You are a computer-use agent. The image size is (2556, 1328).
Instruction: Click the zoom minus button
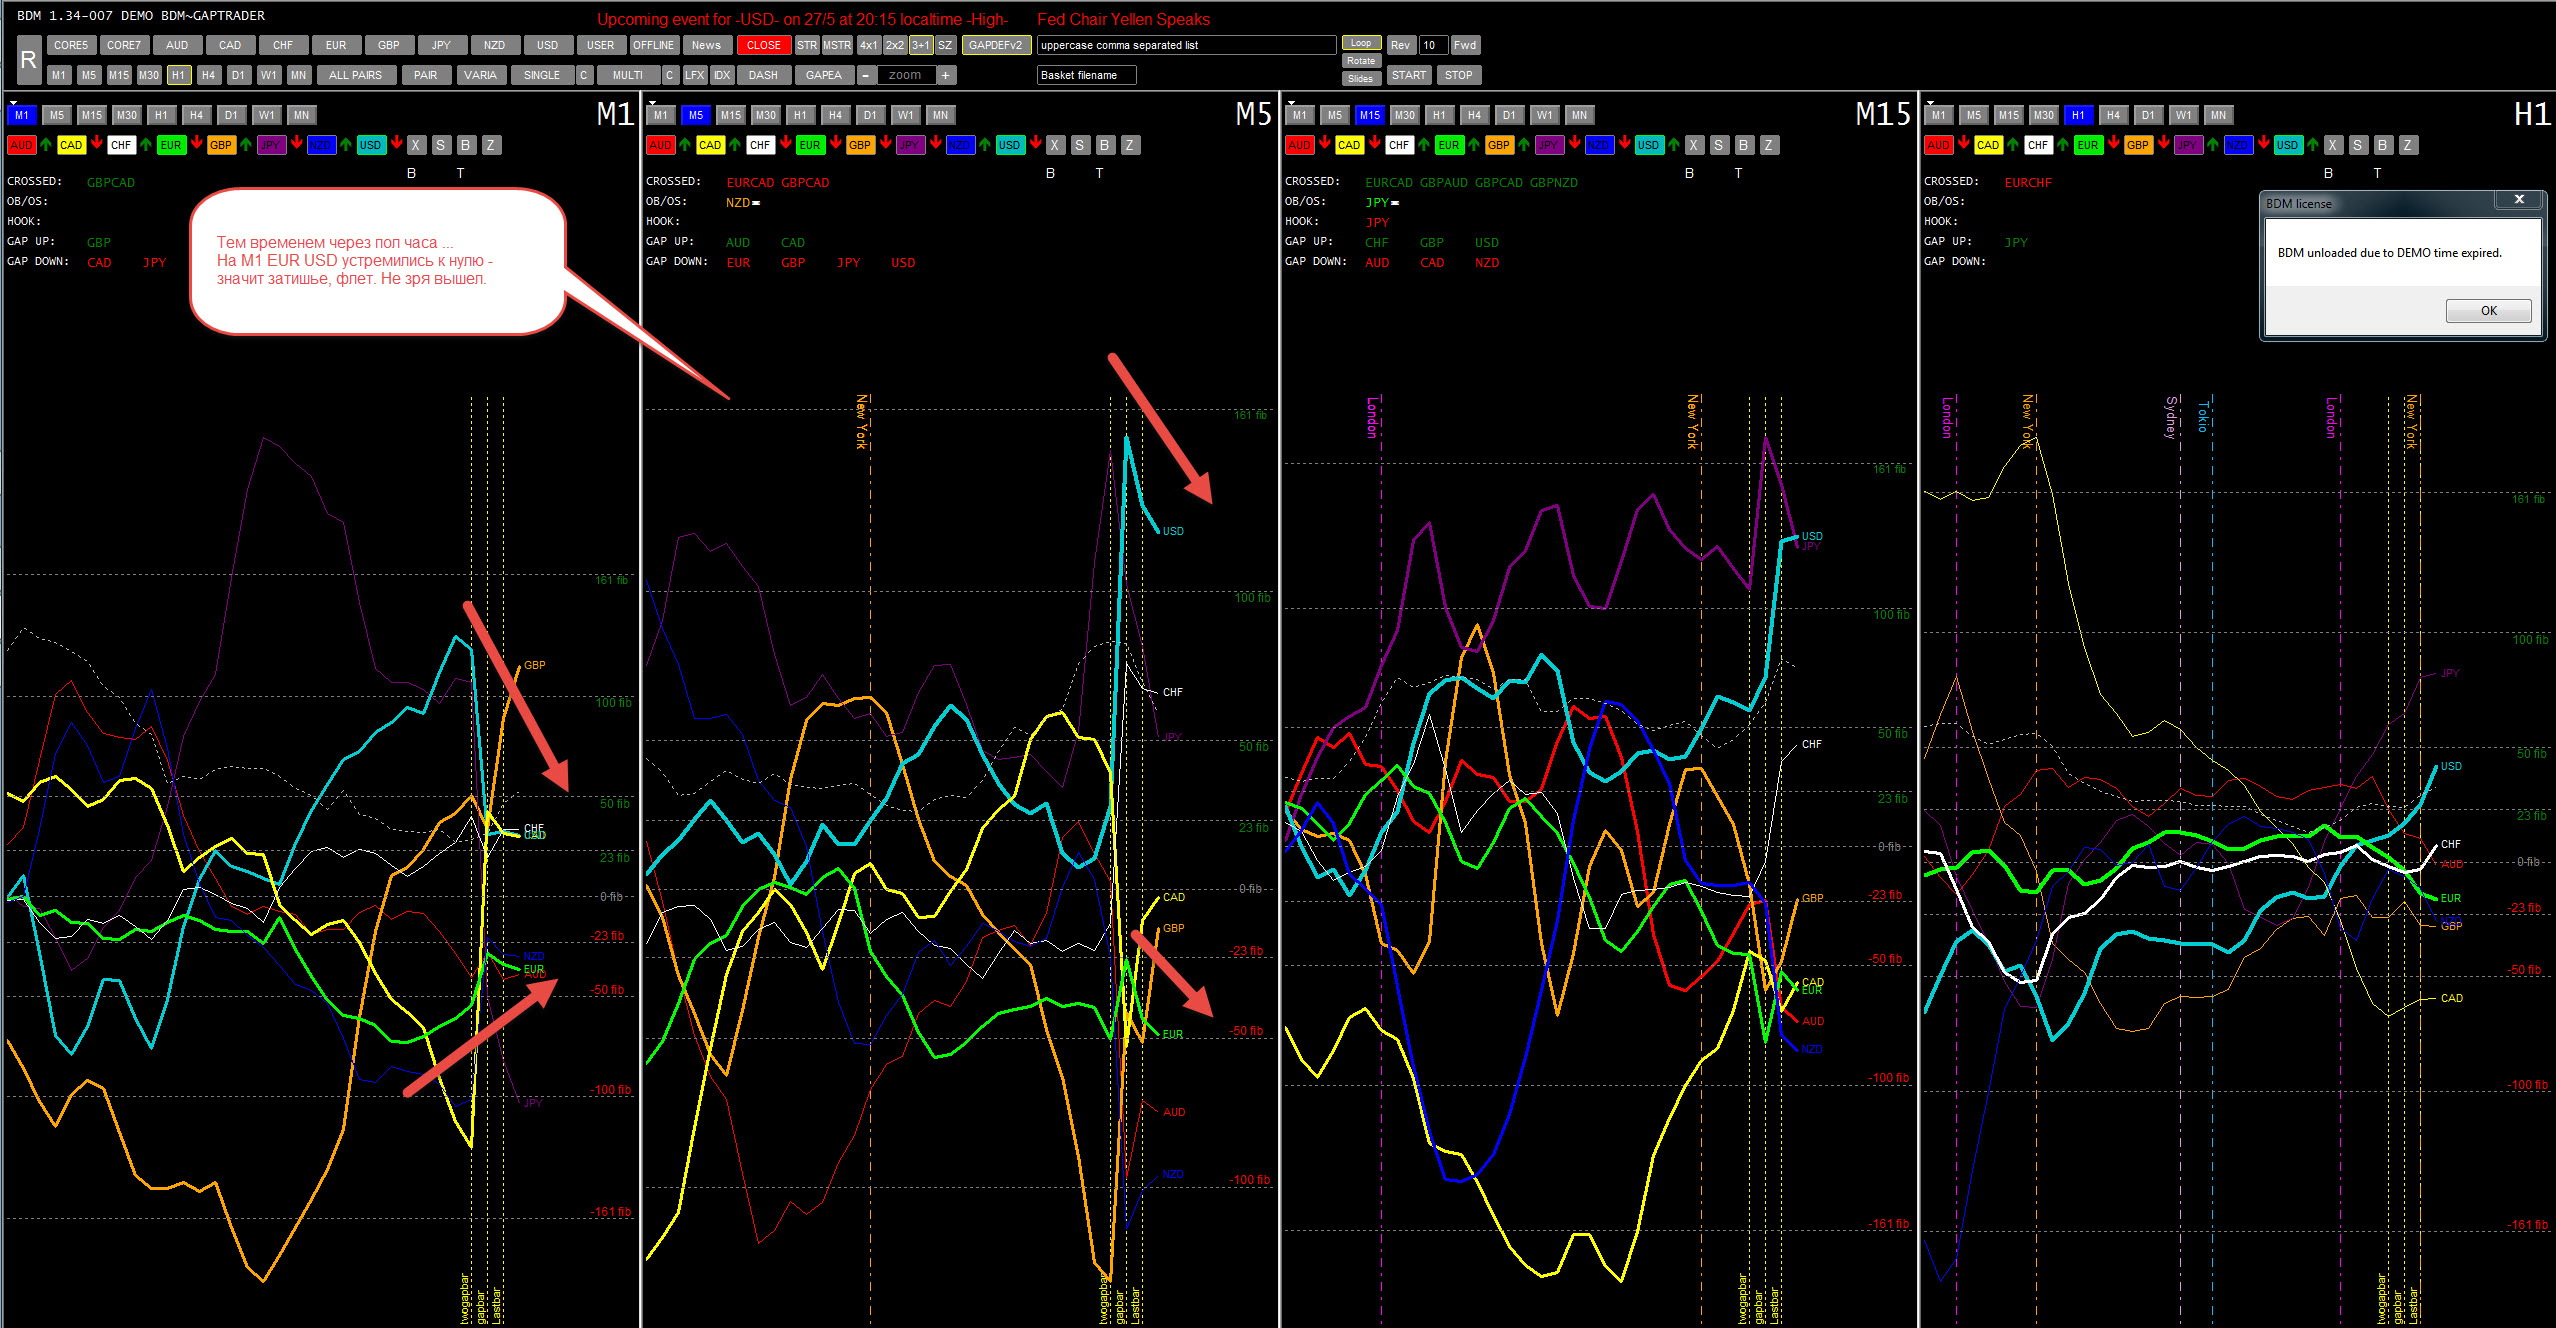pos(866,75)
